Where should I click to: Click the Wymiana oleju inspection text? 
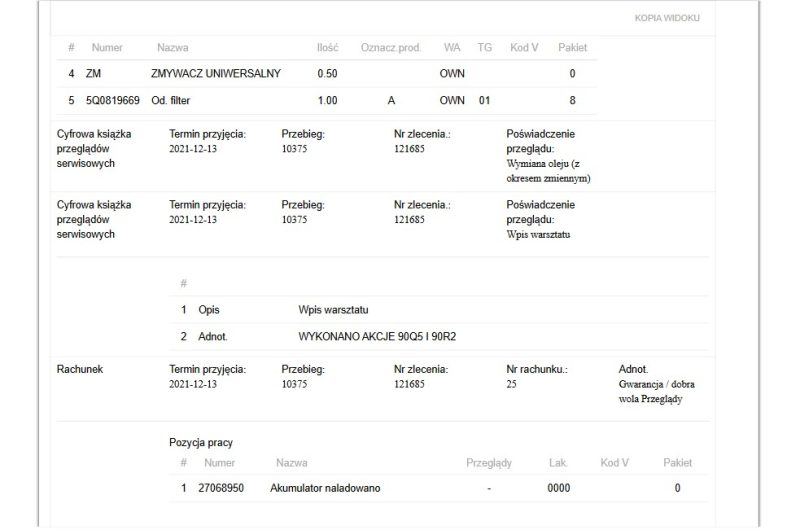tap(548, 171)
